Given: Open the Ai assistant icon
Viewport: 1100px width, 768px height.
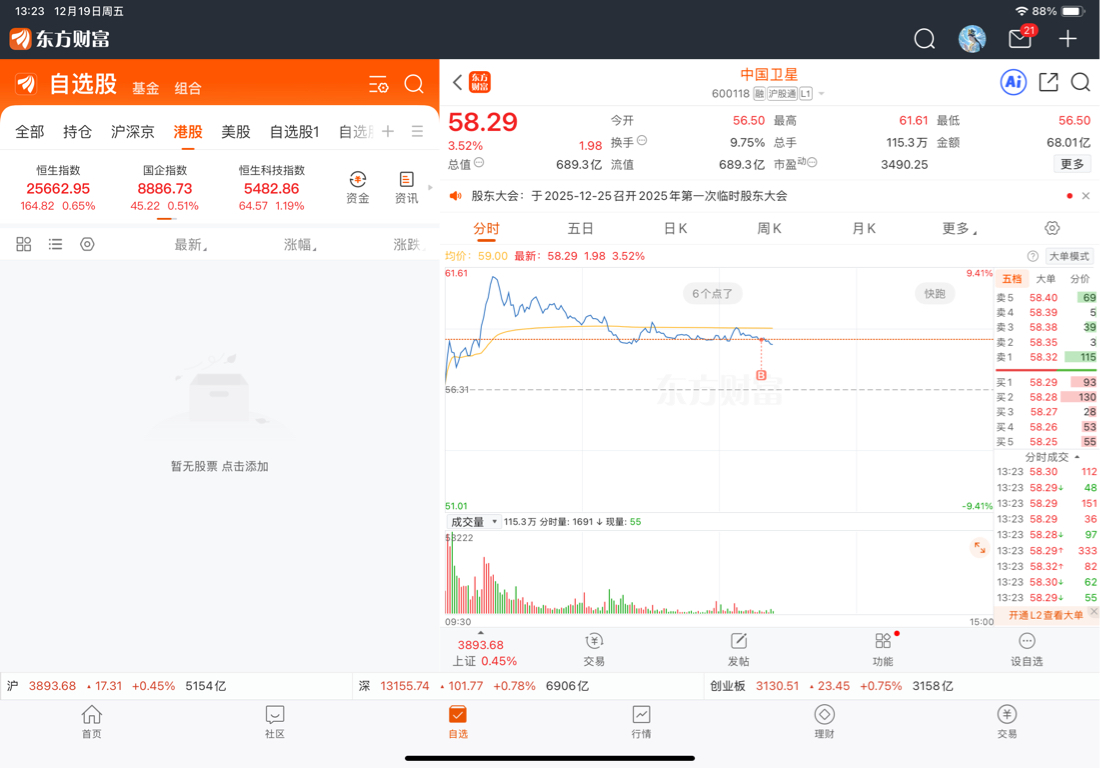Looking at the screenshot, I should pyautogui.click(x=1013, y=82).
